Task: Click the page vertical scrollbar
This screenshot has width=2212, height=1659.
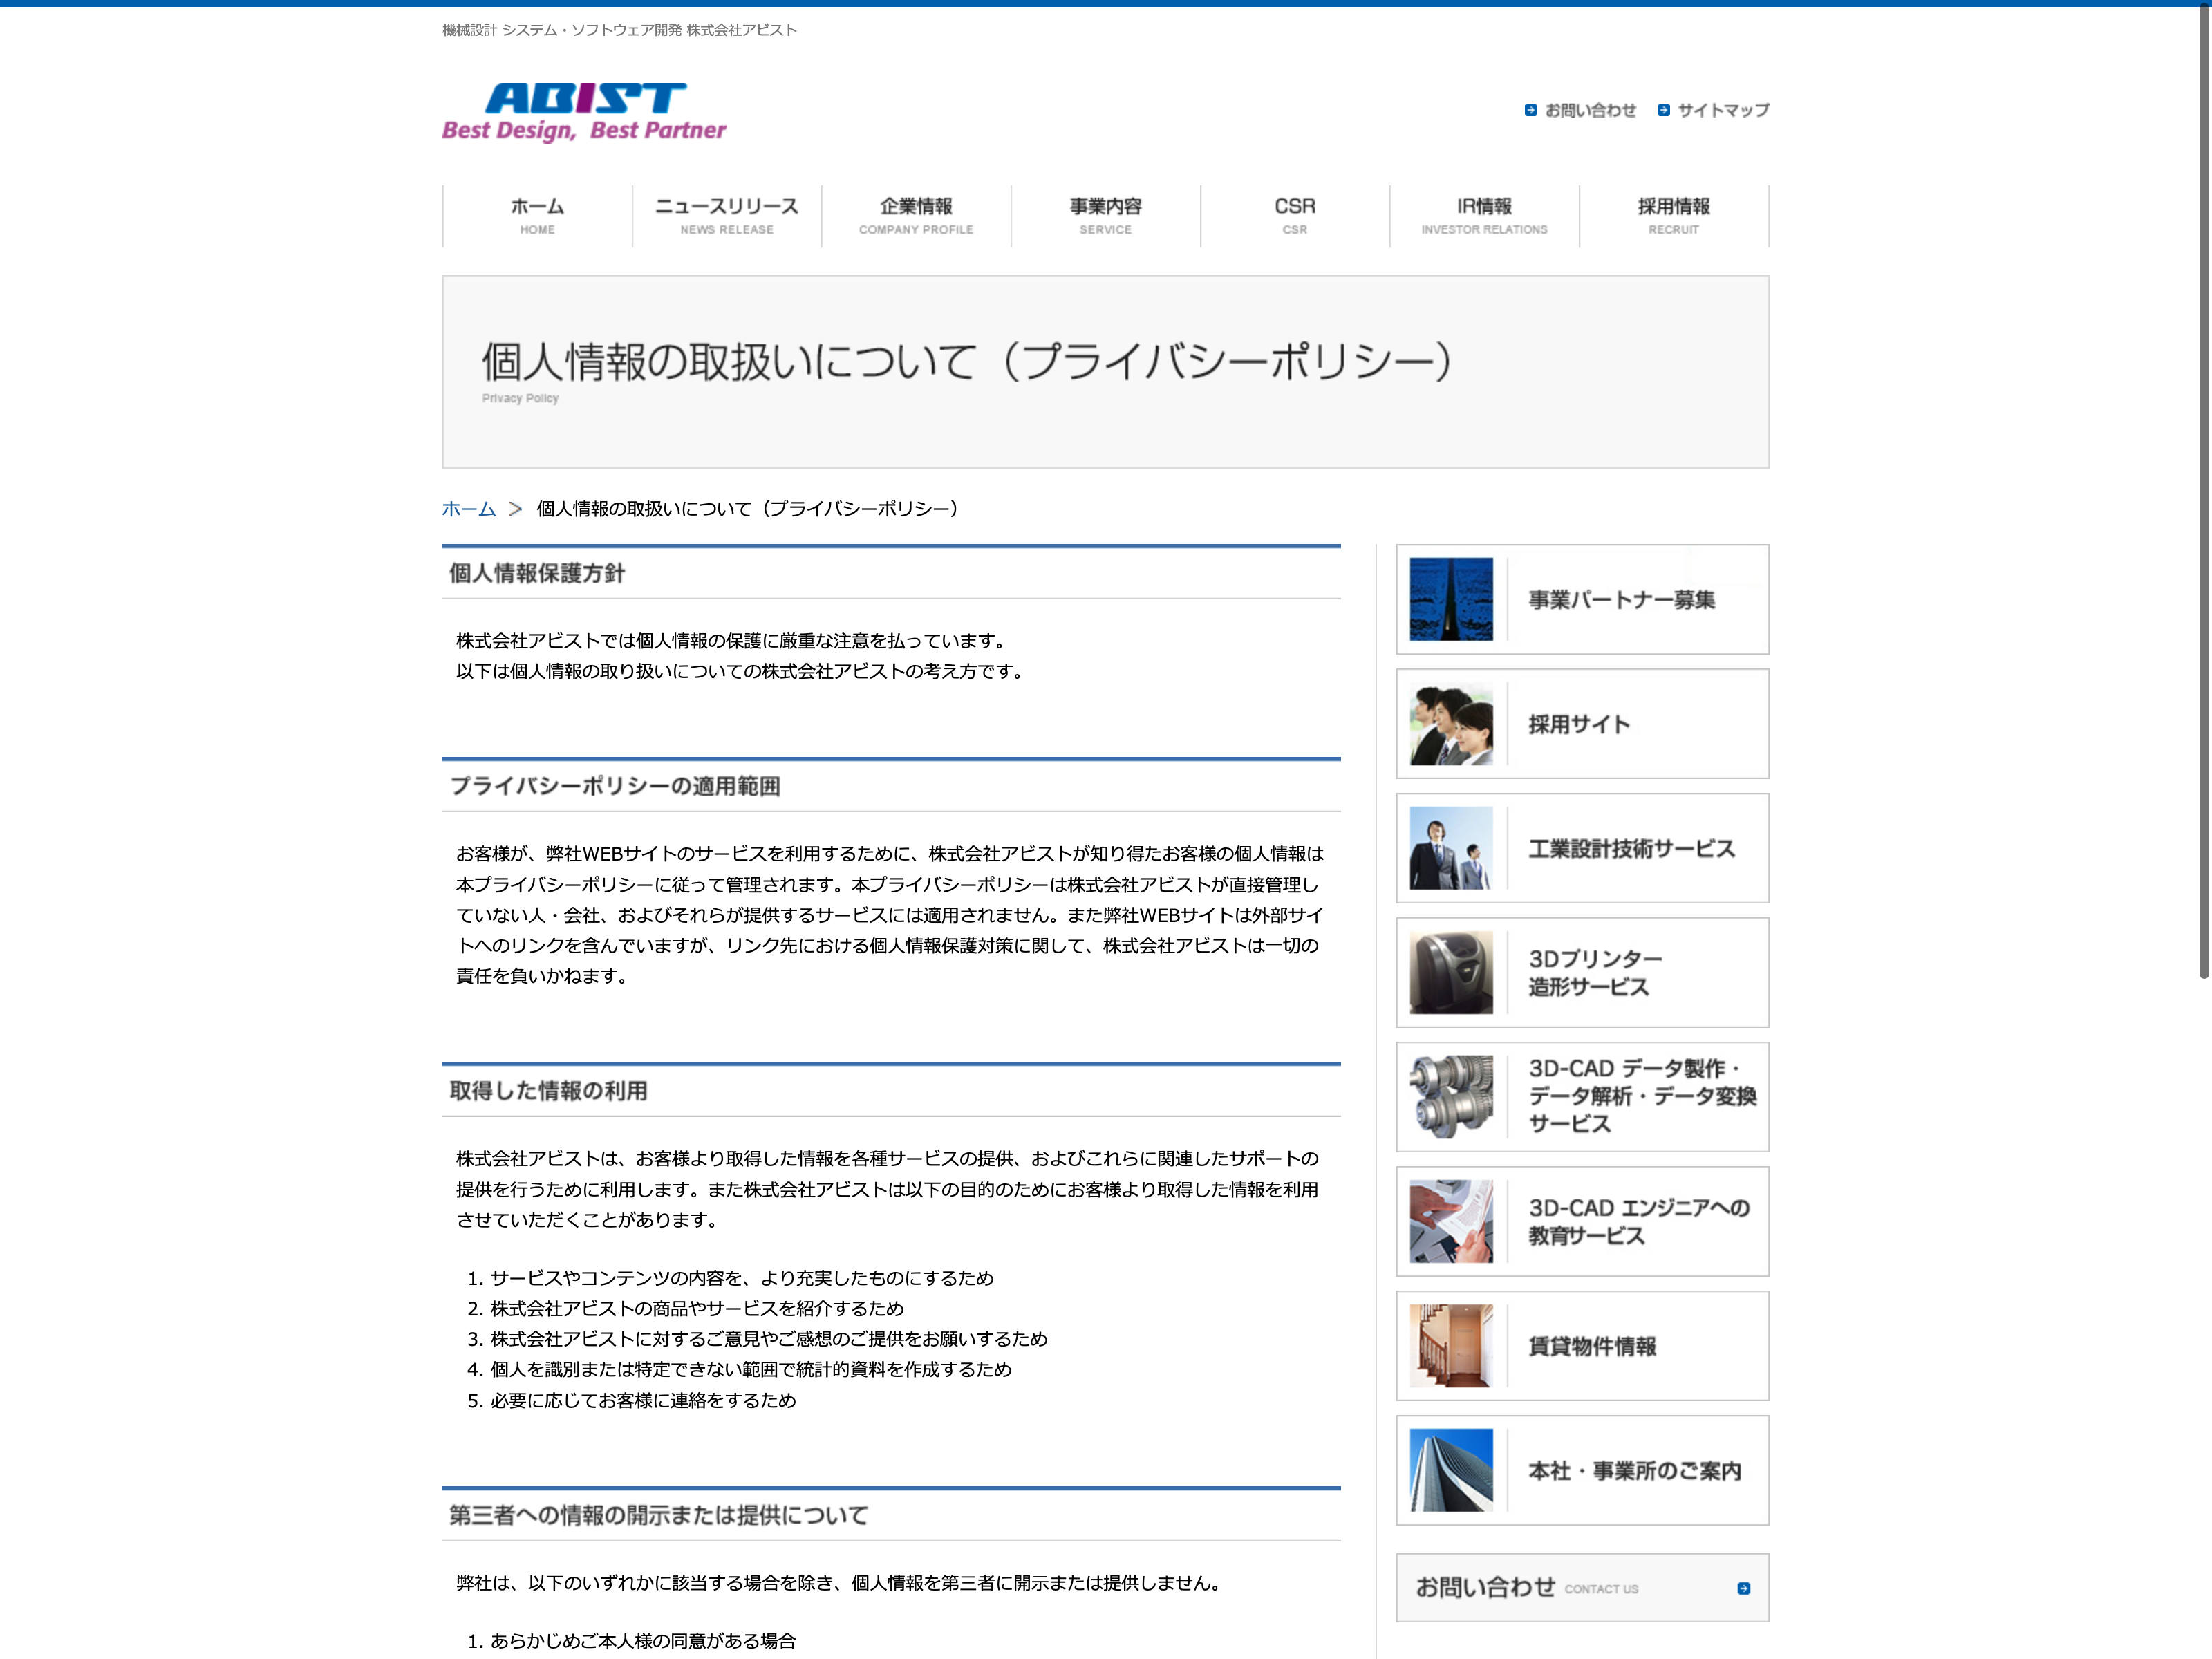Action: [x=2203, y=500]
